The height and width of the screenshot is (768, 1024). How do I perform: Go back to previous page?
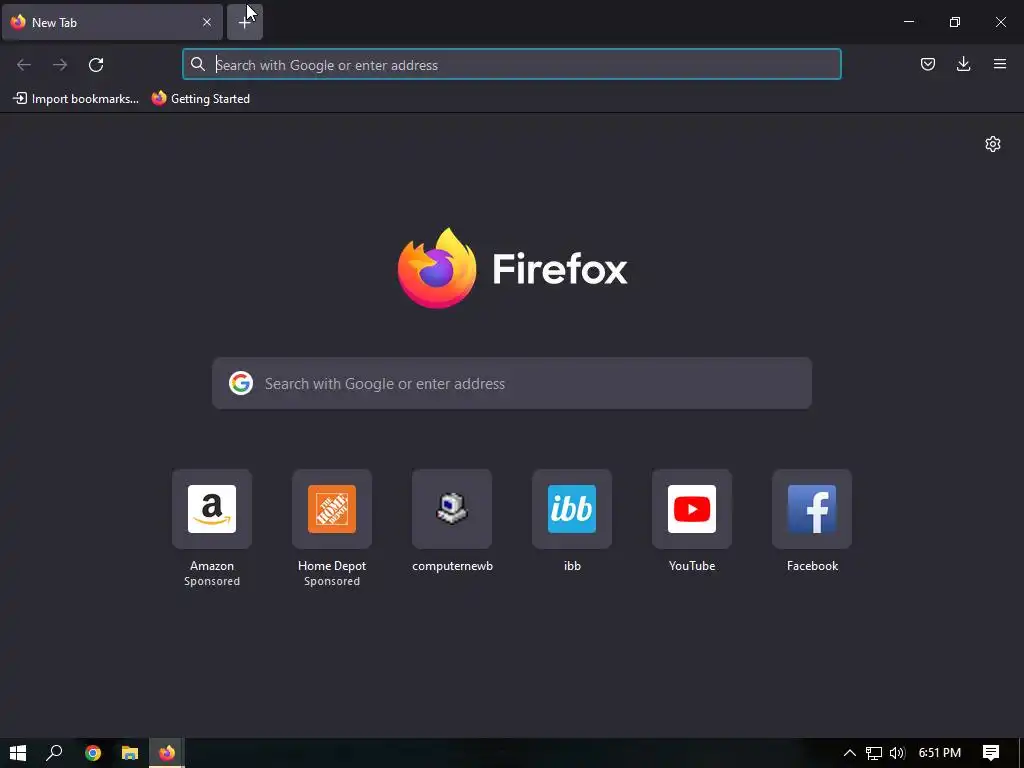(x=24, y=65)
